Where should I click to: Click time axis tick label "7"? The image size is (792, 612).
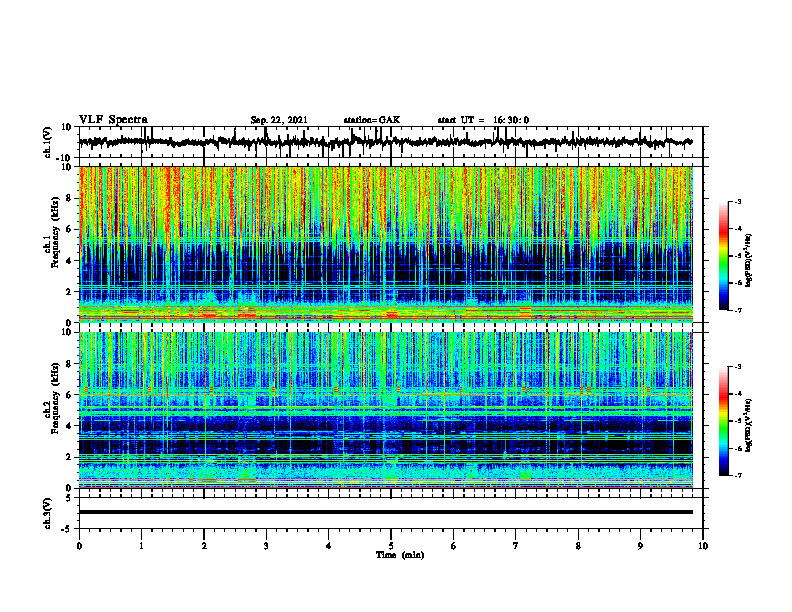point(516,546)
